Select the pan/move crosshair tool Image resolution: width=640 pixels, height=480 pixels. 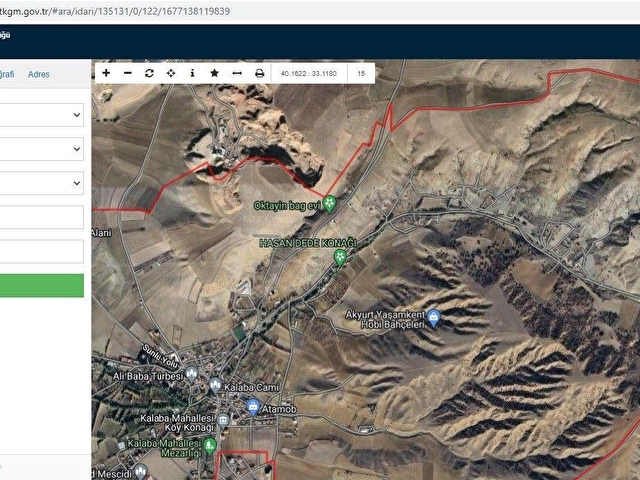[x=171, y=73]
